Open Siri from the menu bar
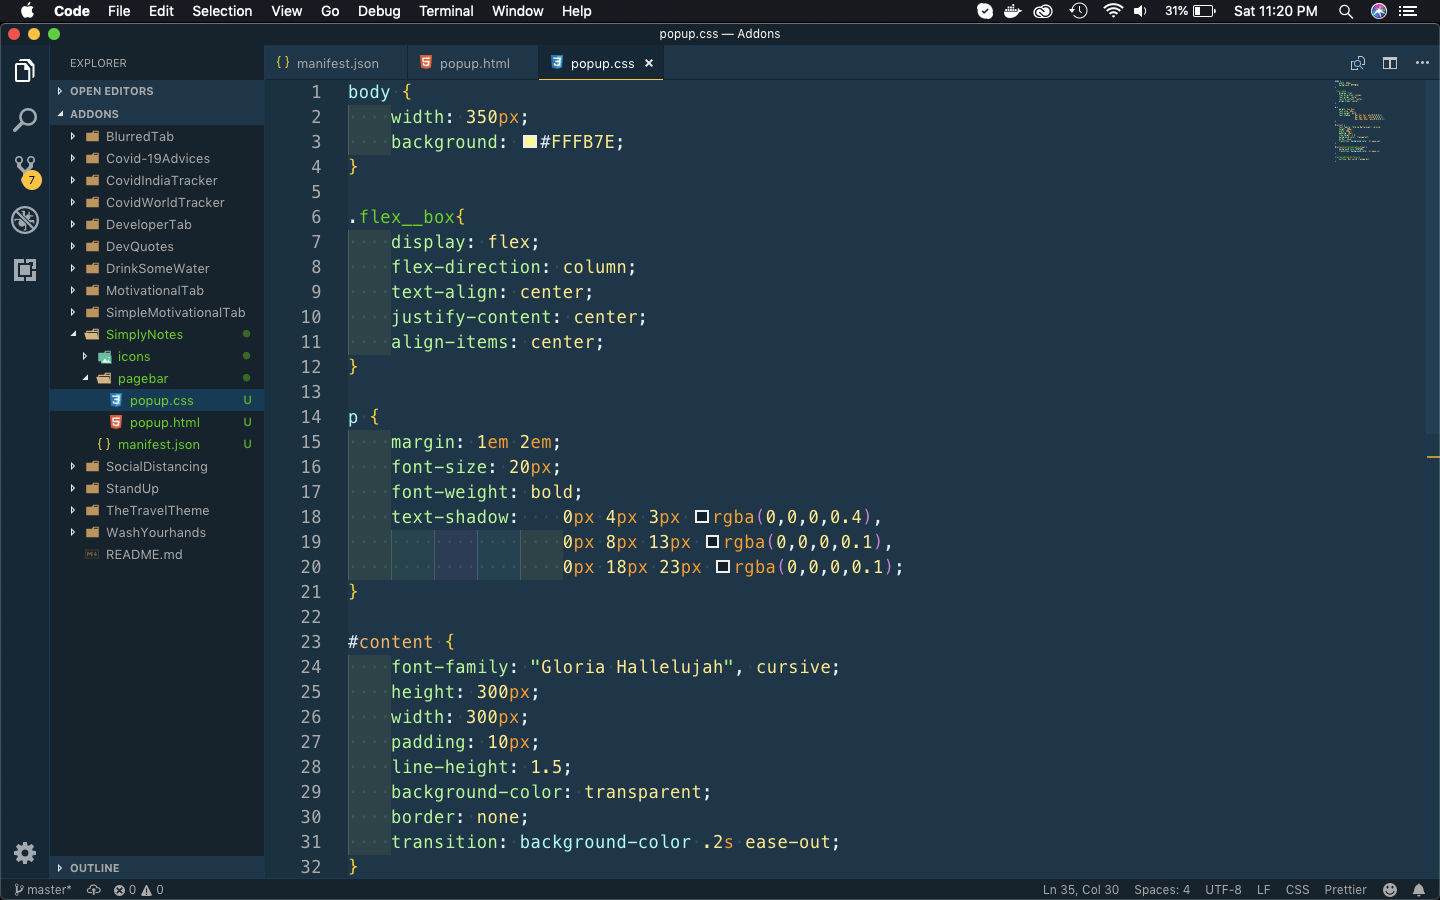1440x900 pixels. point(1379,11)
